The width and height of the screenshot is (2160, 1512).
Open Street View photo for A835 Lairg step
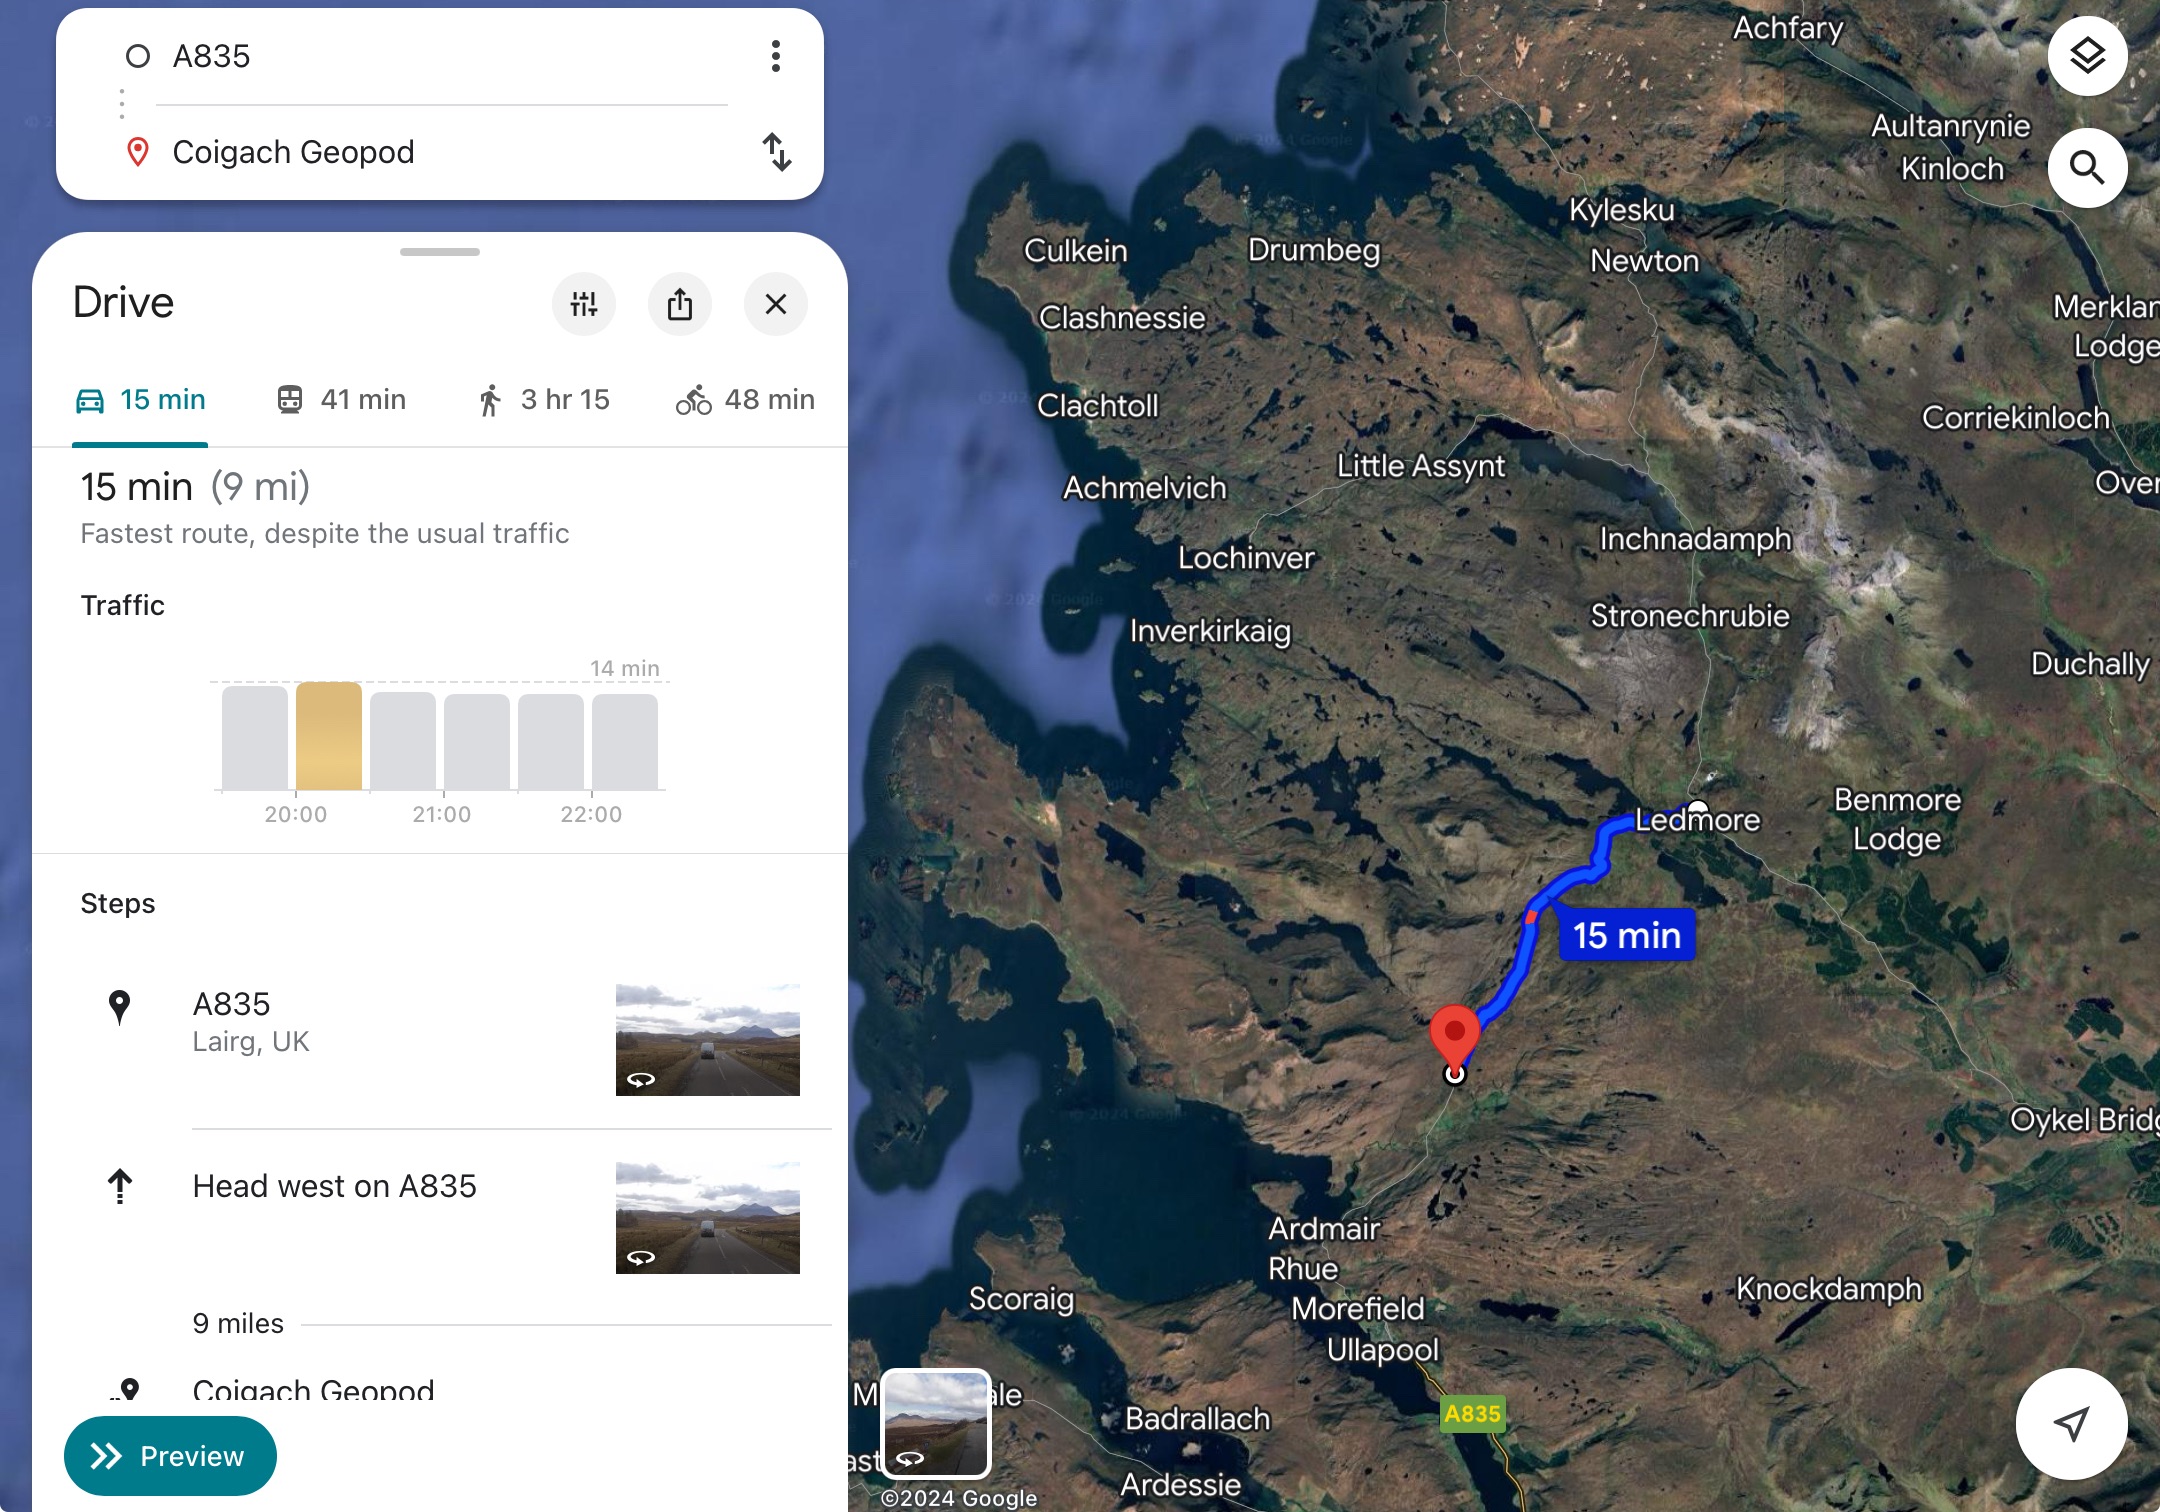click(708, 1040)
